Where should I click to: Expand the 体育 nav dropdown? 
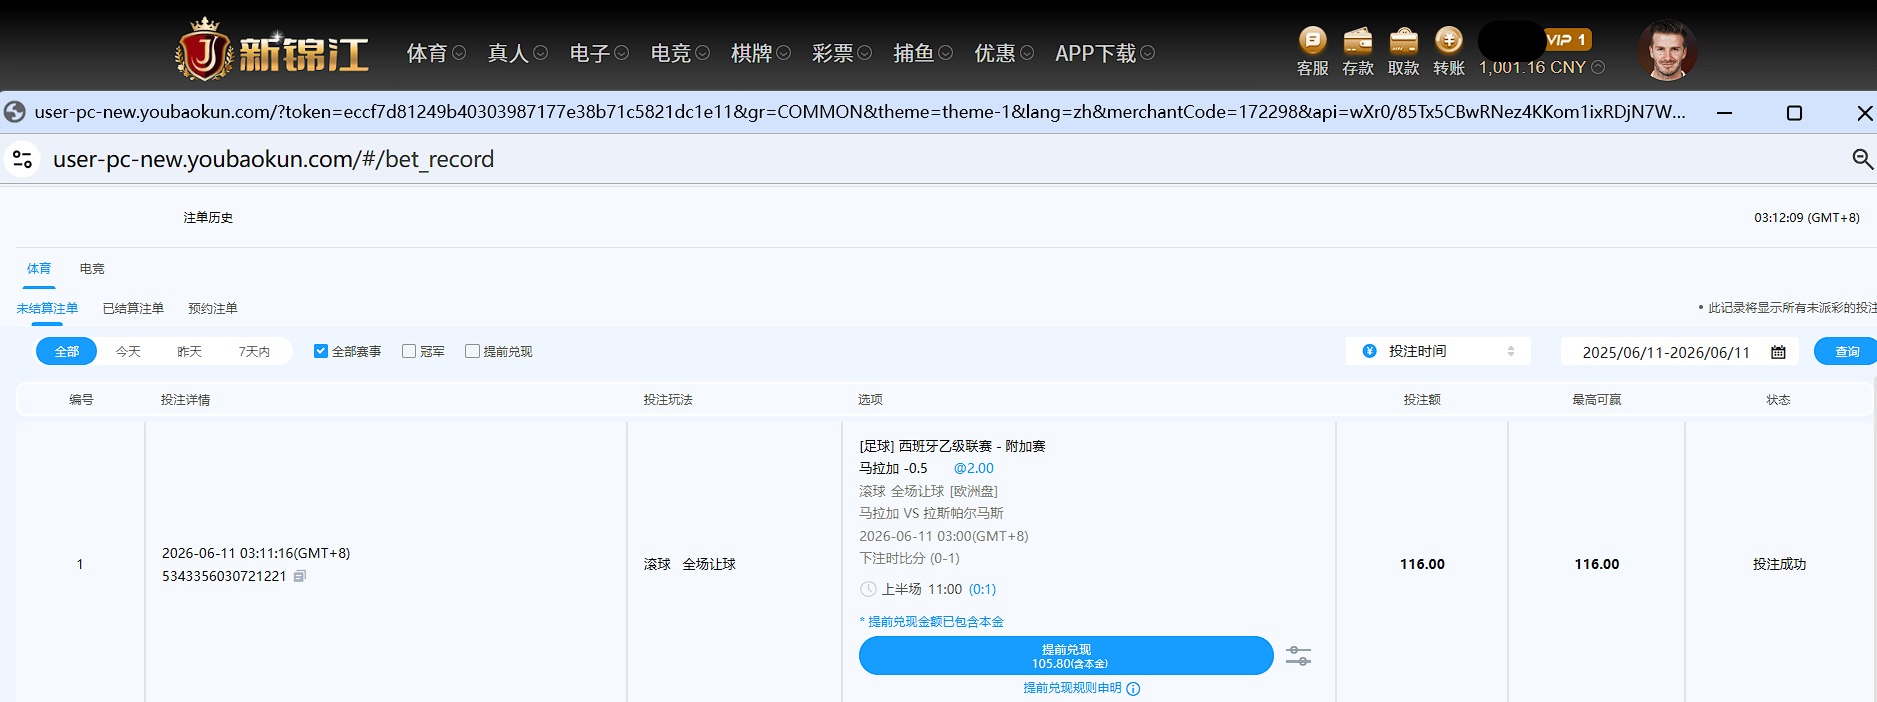(x=459, y=53)
